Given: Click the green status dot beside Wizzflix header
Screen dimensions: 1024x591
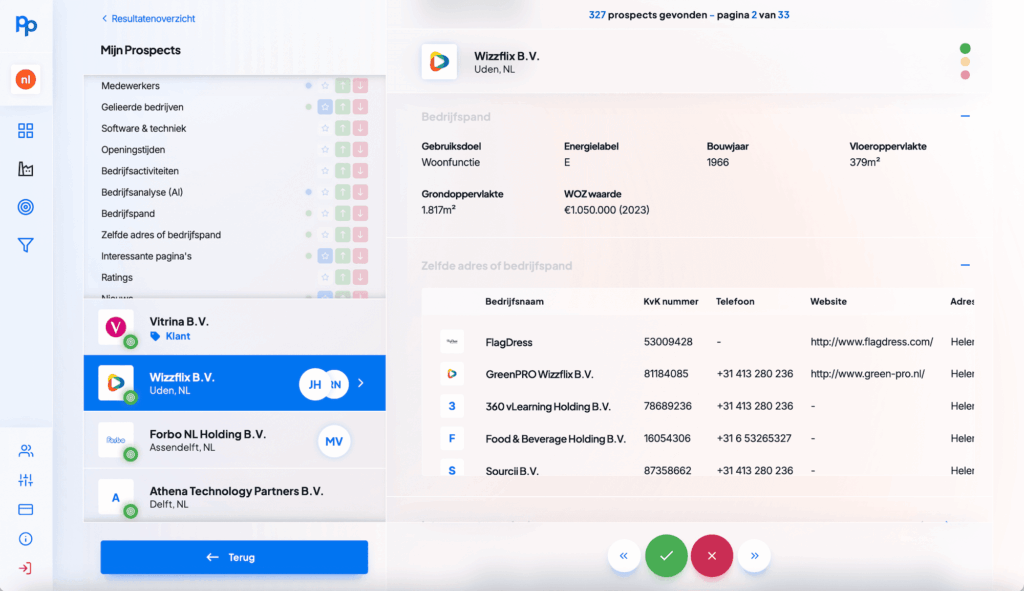Looking at the screenshot, I should (965, 48).
